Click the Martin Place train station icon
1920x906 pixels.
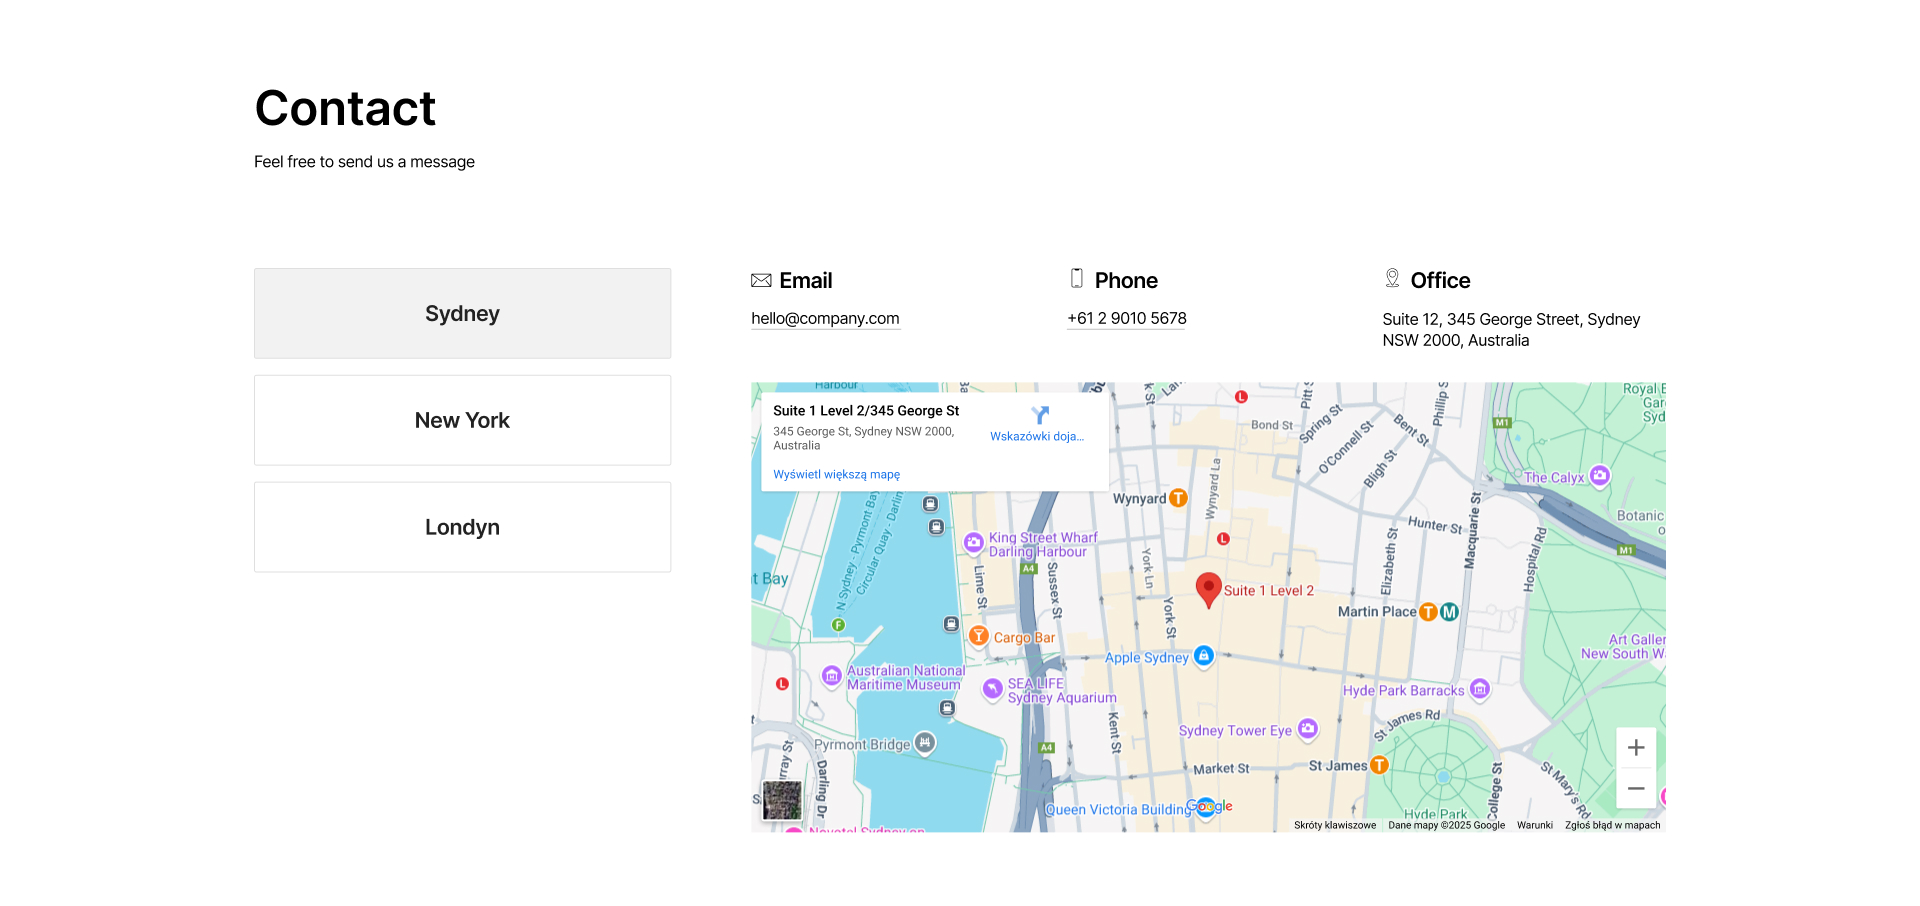1428,612
